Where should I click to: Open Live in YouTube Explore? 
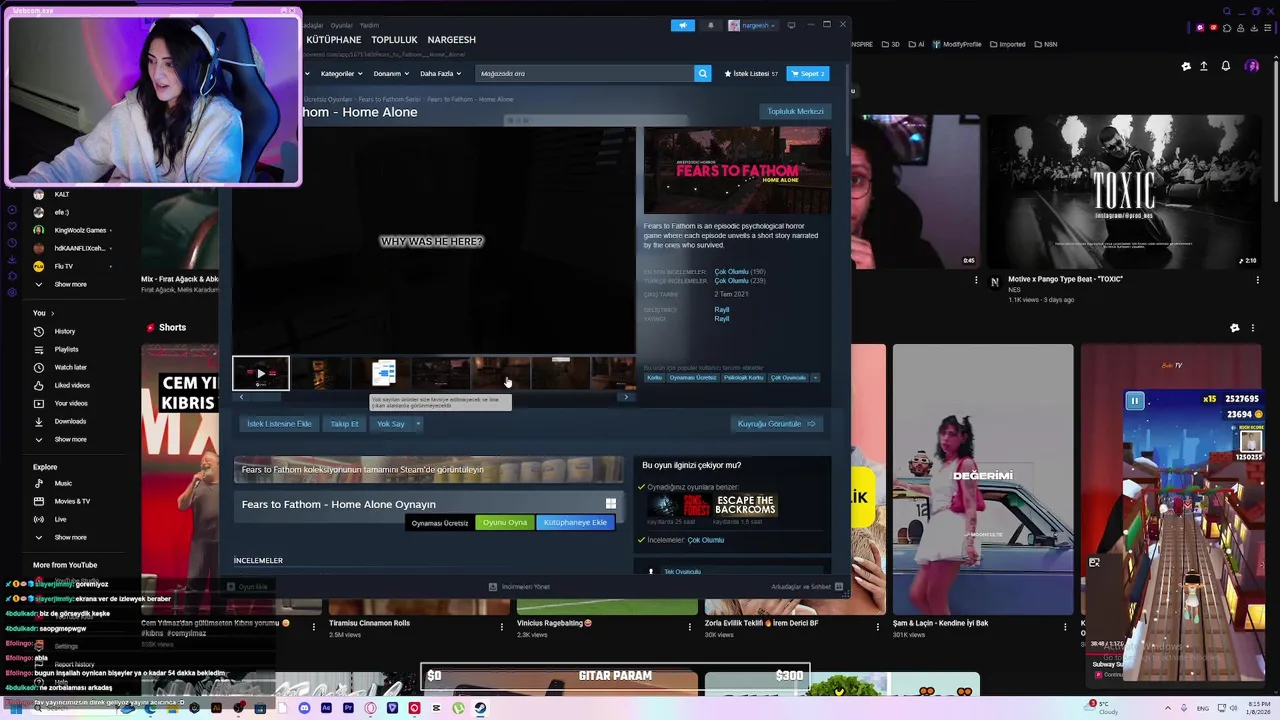point(60,519)
